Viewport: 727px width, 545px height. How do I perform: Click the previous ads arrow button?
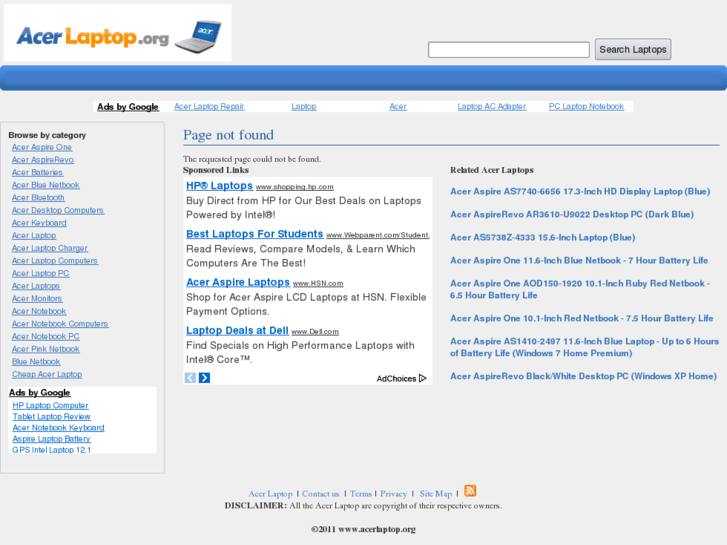(x=190, y=378)
